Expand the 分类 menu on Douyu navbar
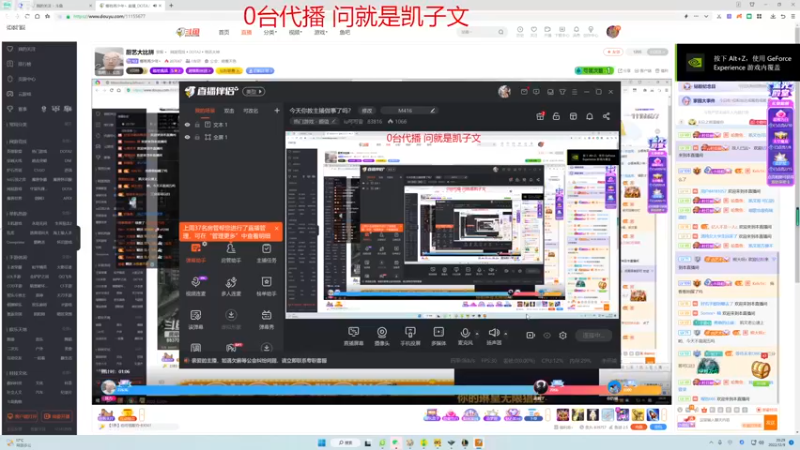The height and width of the screenshot is (450, 800). point(270,32)
